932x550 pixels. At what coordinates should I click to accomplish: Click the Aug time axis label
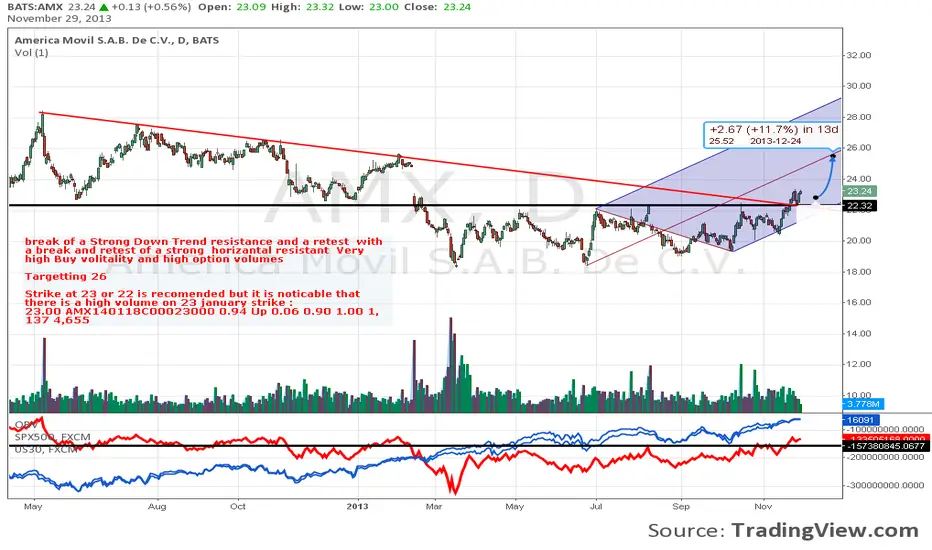coord(157,507)
